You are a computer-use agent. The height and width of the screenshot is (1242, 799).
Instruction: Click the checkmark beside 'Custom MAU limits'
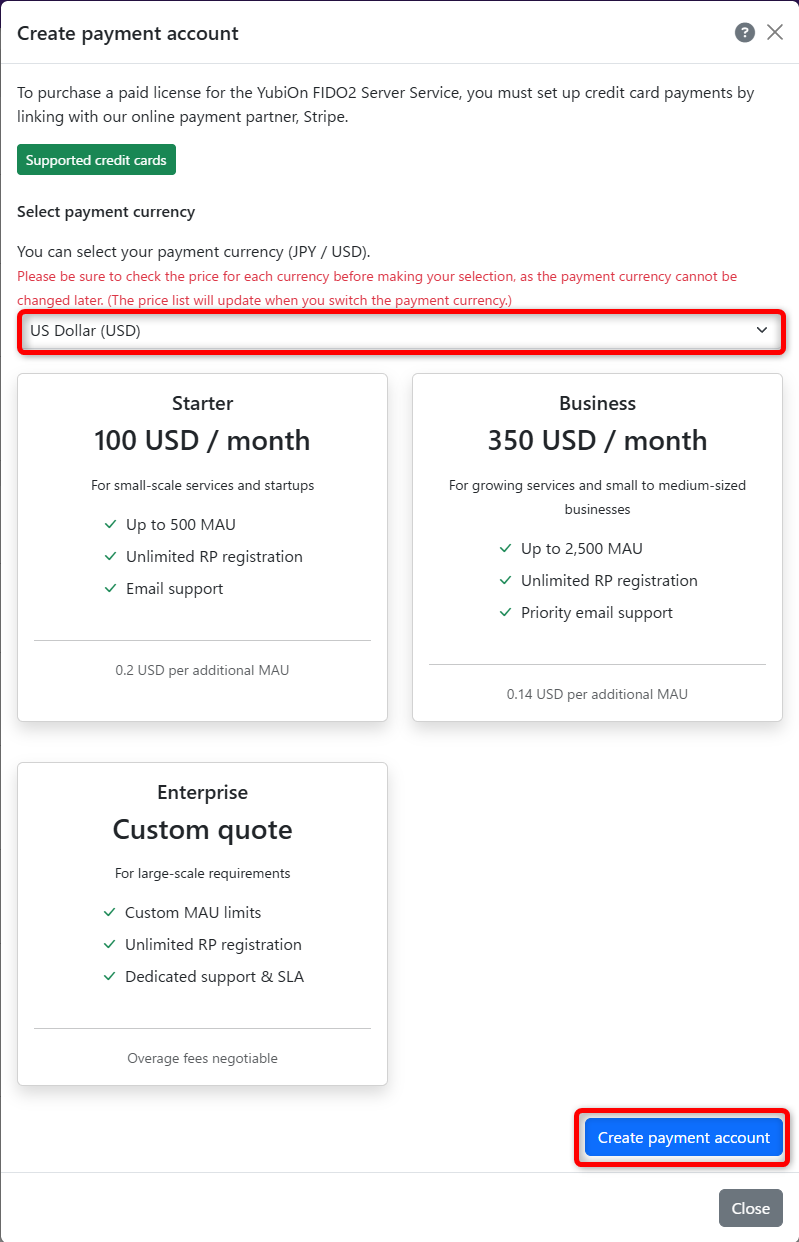[110, 912]
